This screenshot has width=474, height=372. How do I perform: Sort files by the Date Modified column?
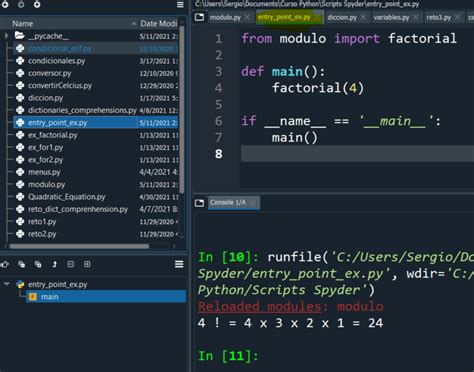[x=159, y=24]
